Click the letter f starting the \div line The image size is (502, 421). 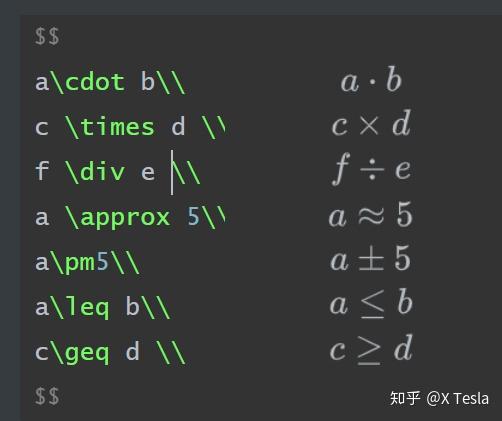click(42, 171)
